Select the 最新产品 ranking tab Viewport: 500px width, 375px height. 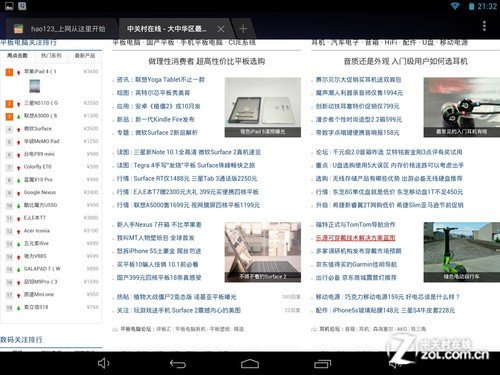(x=85, y=56)
